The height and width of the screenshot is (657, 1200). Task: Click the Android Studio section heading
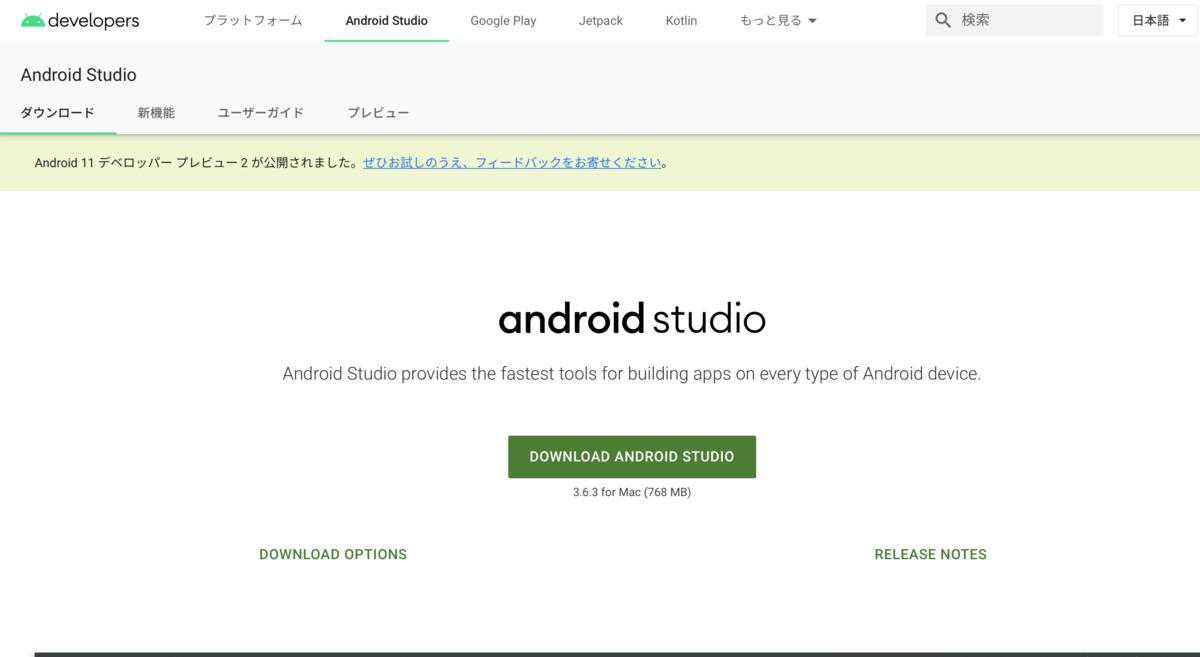tap(78, 75)
